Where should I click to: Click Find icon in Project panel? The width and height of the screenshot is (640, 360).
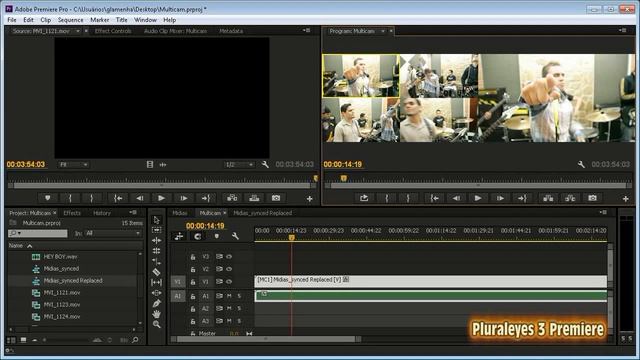tap(136, 340)
